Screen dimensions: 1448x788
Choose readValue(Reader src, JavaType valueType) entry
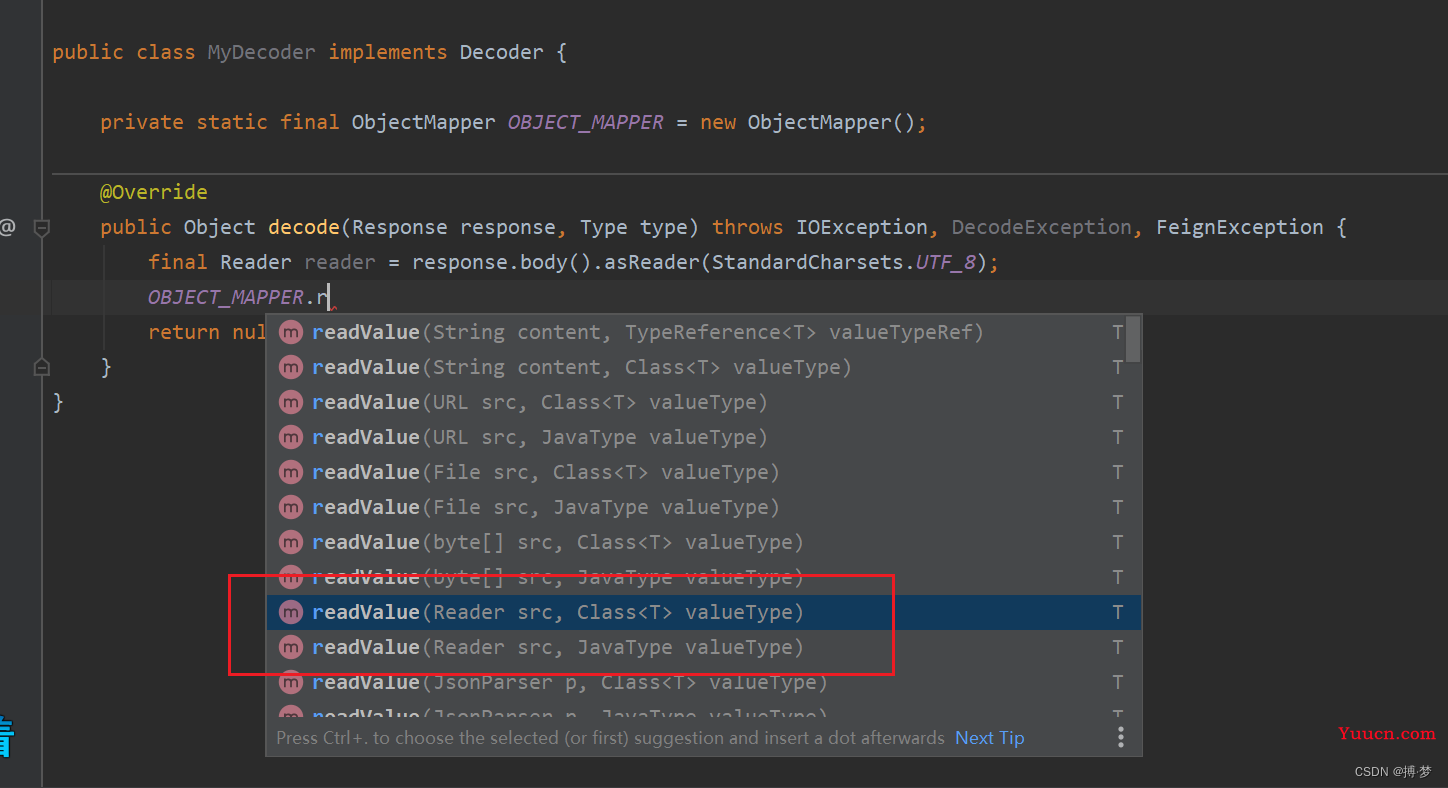(x=703, y=647)
